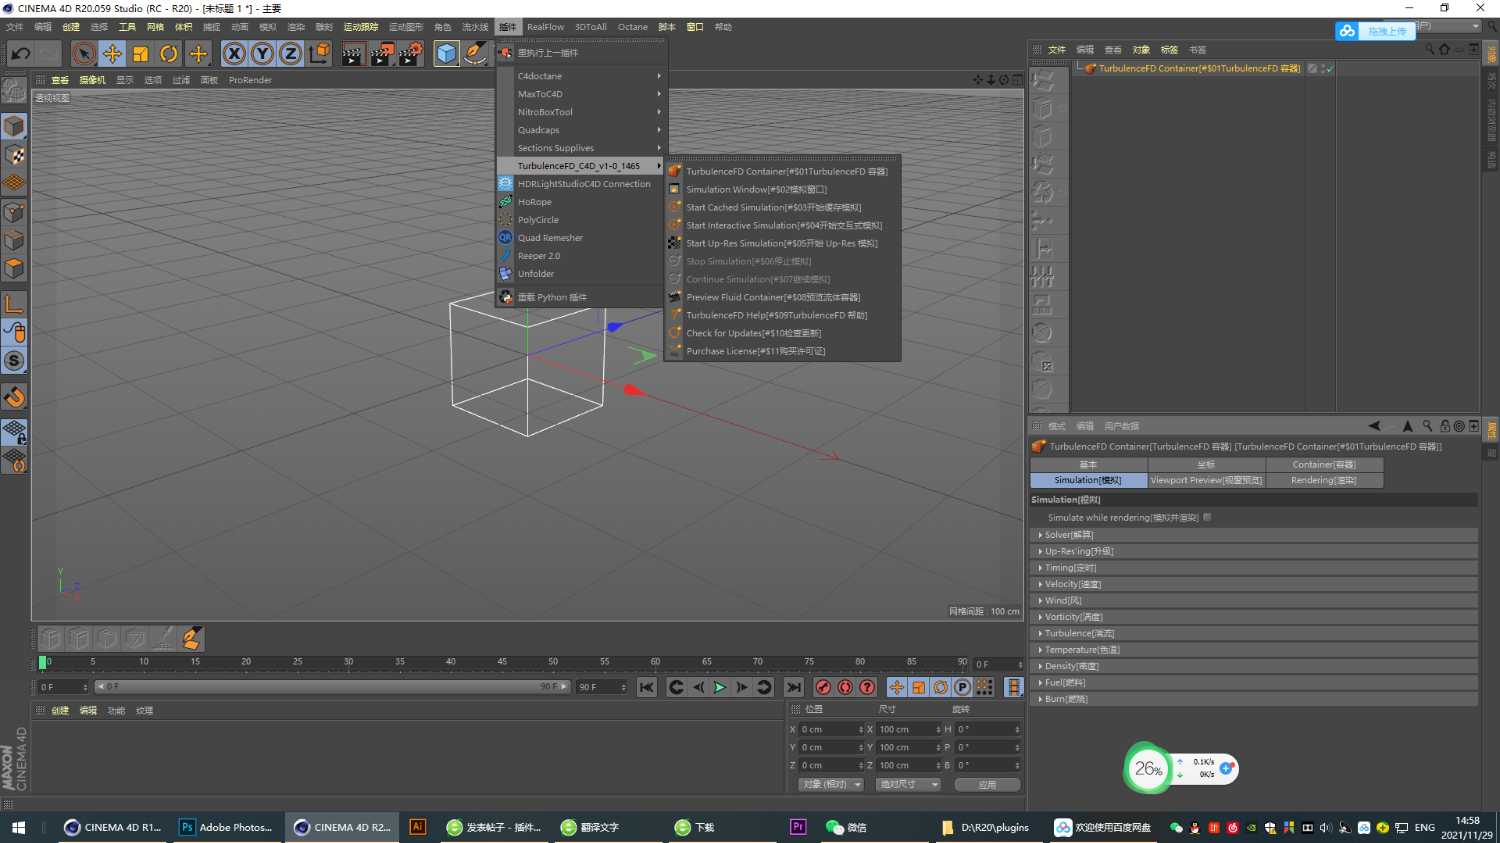Click the Pen spline tool icon
This screenshot has height=843, width=1500.
(x=476, y=53)
